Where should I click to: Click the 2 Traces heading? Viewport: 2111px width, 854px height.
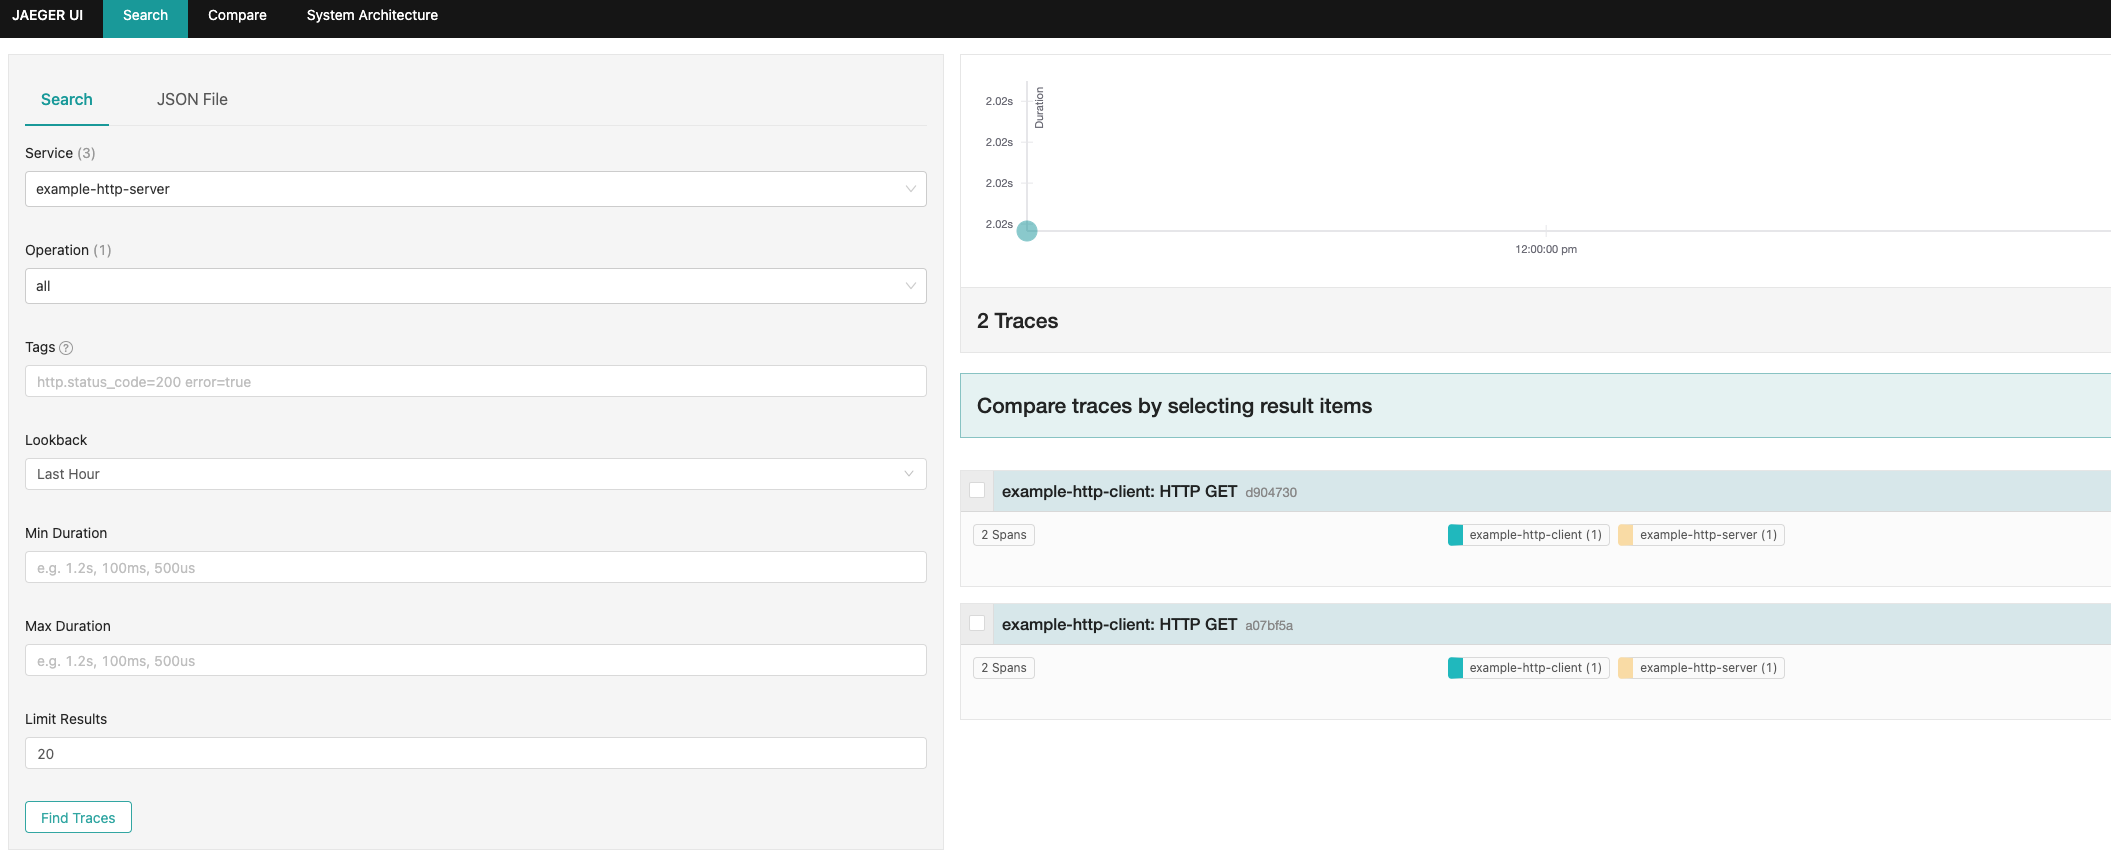[x=1017, y=321]
